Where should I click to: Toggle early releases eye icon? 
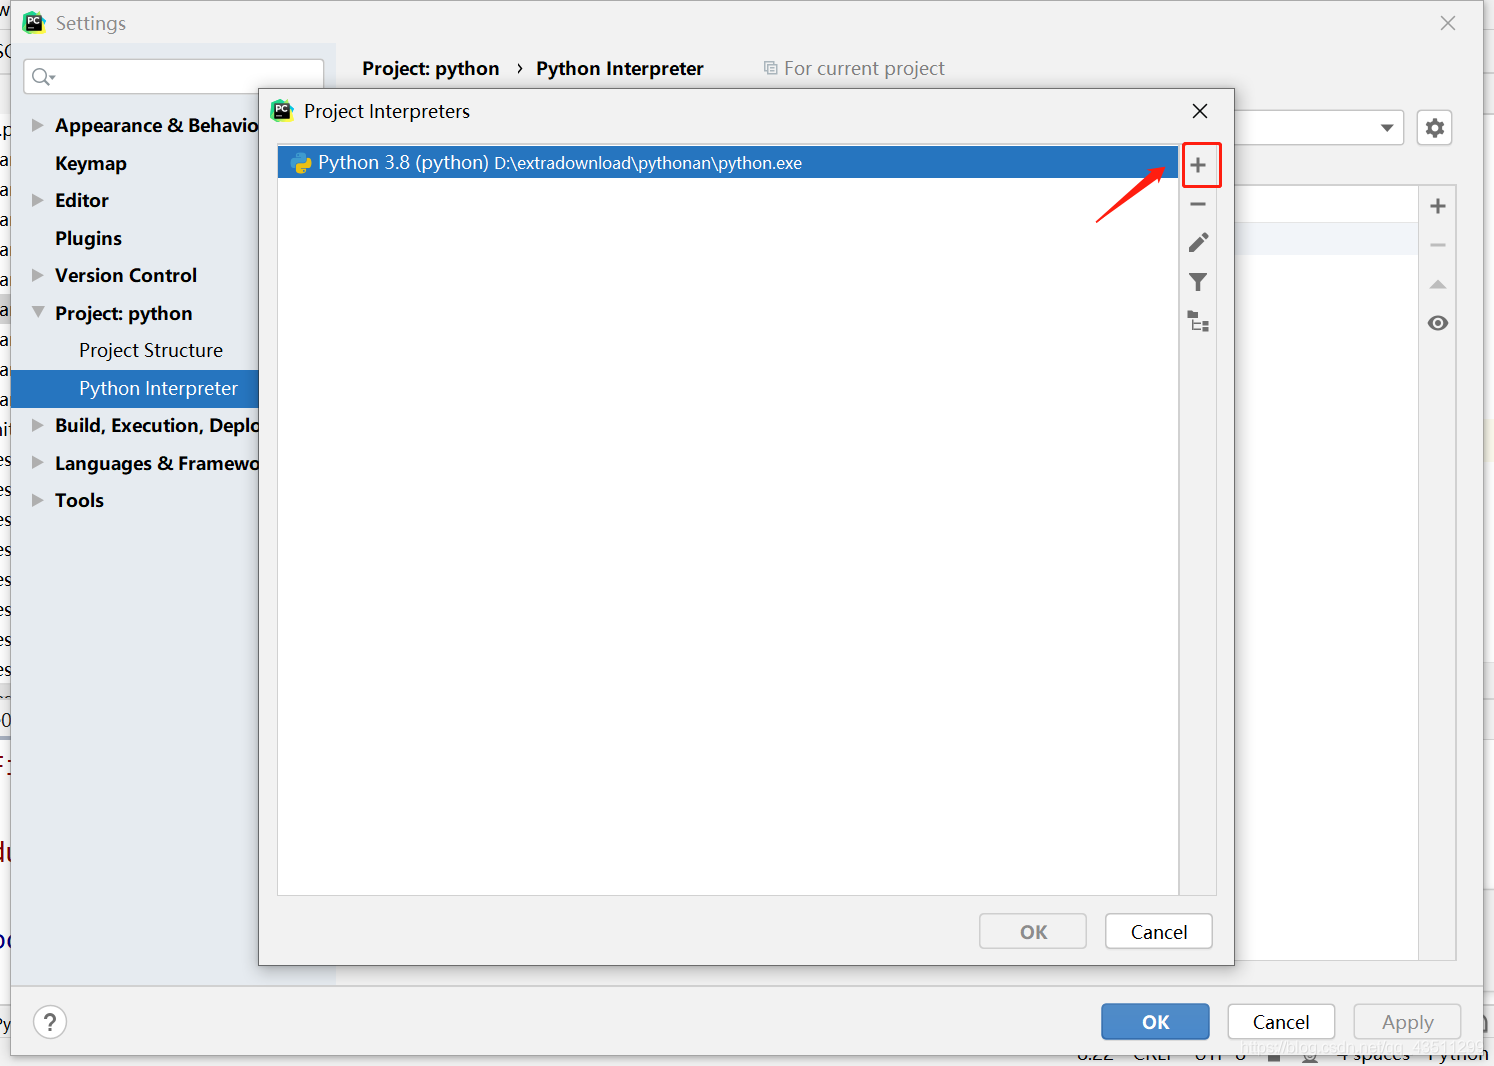click(1438, 323)
